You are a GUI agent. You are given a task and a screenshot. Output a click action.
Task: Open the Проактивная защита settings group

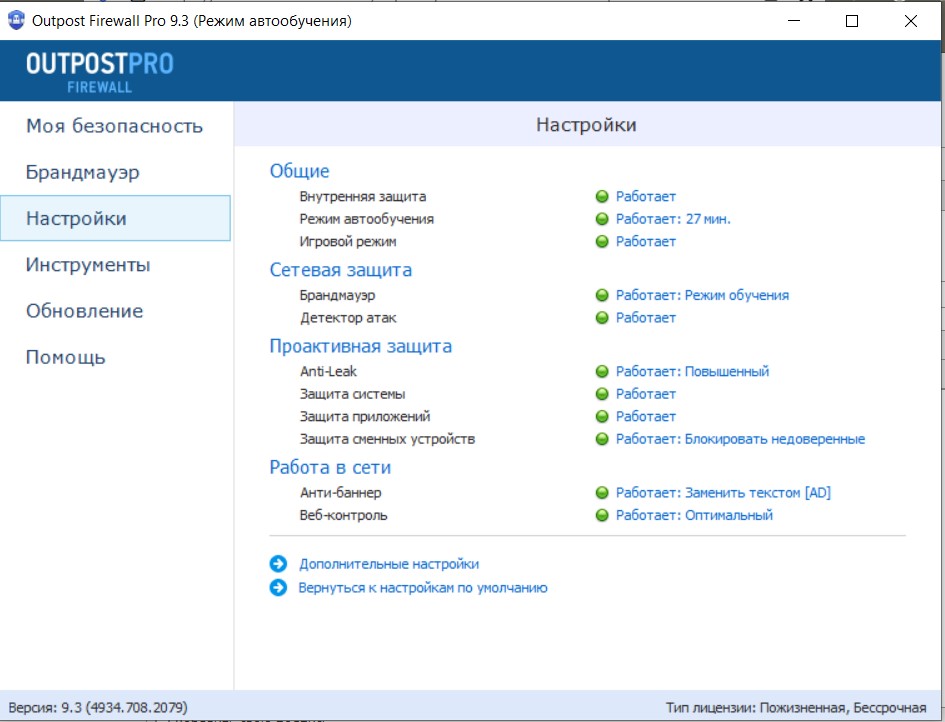pos(360,347)
